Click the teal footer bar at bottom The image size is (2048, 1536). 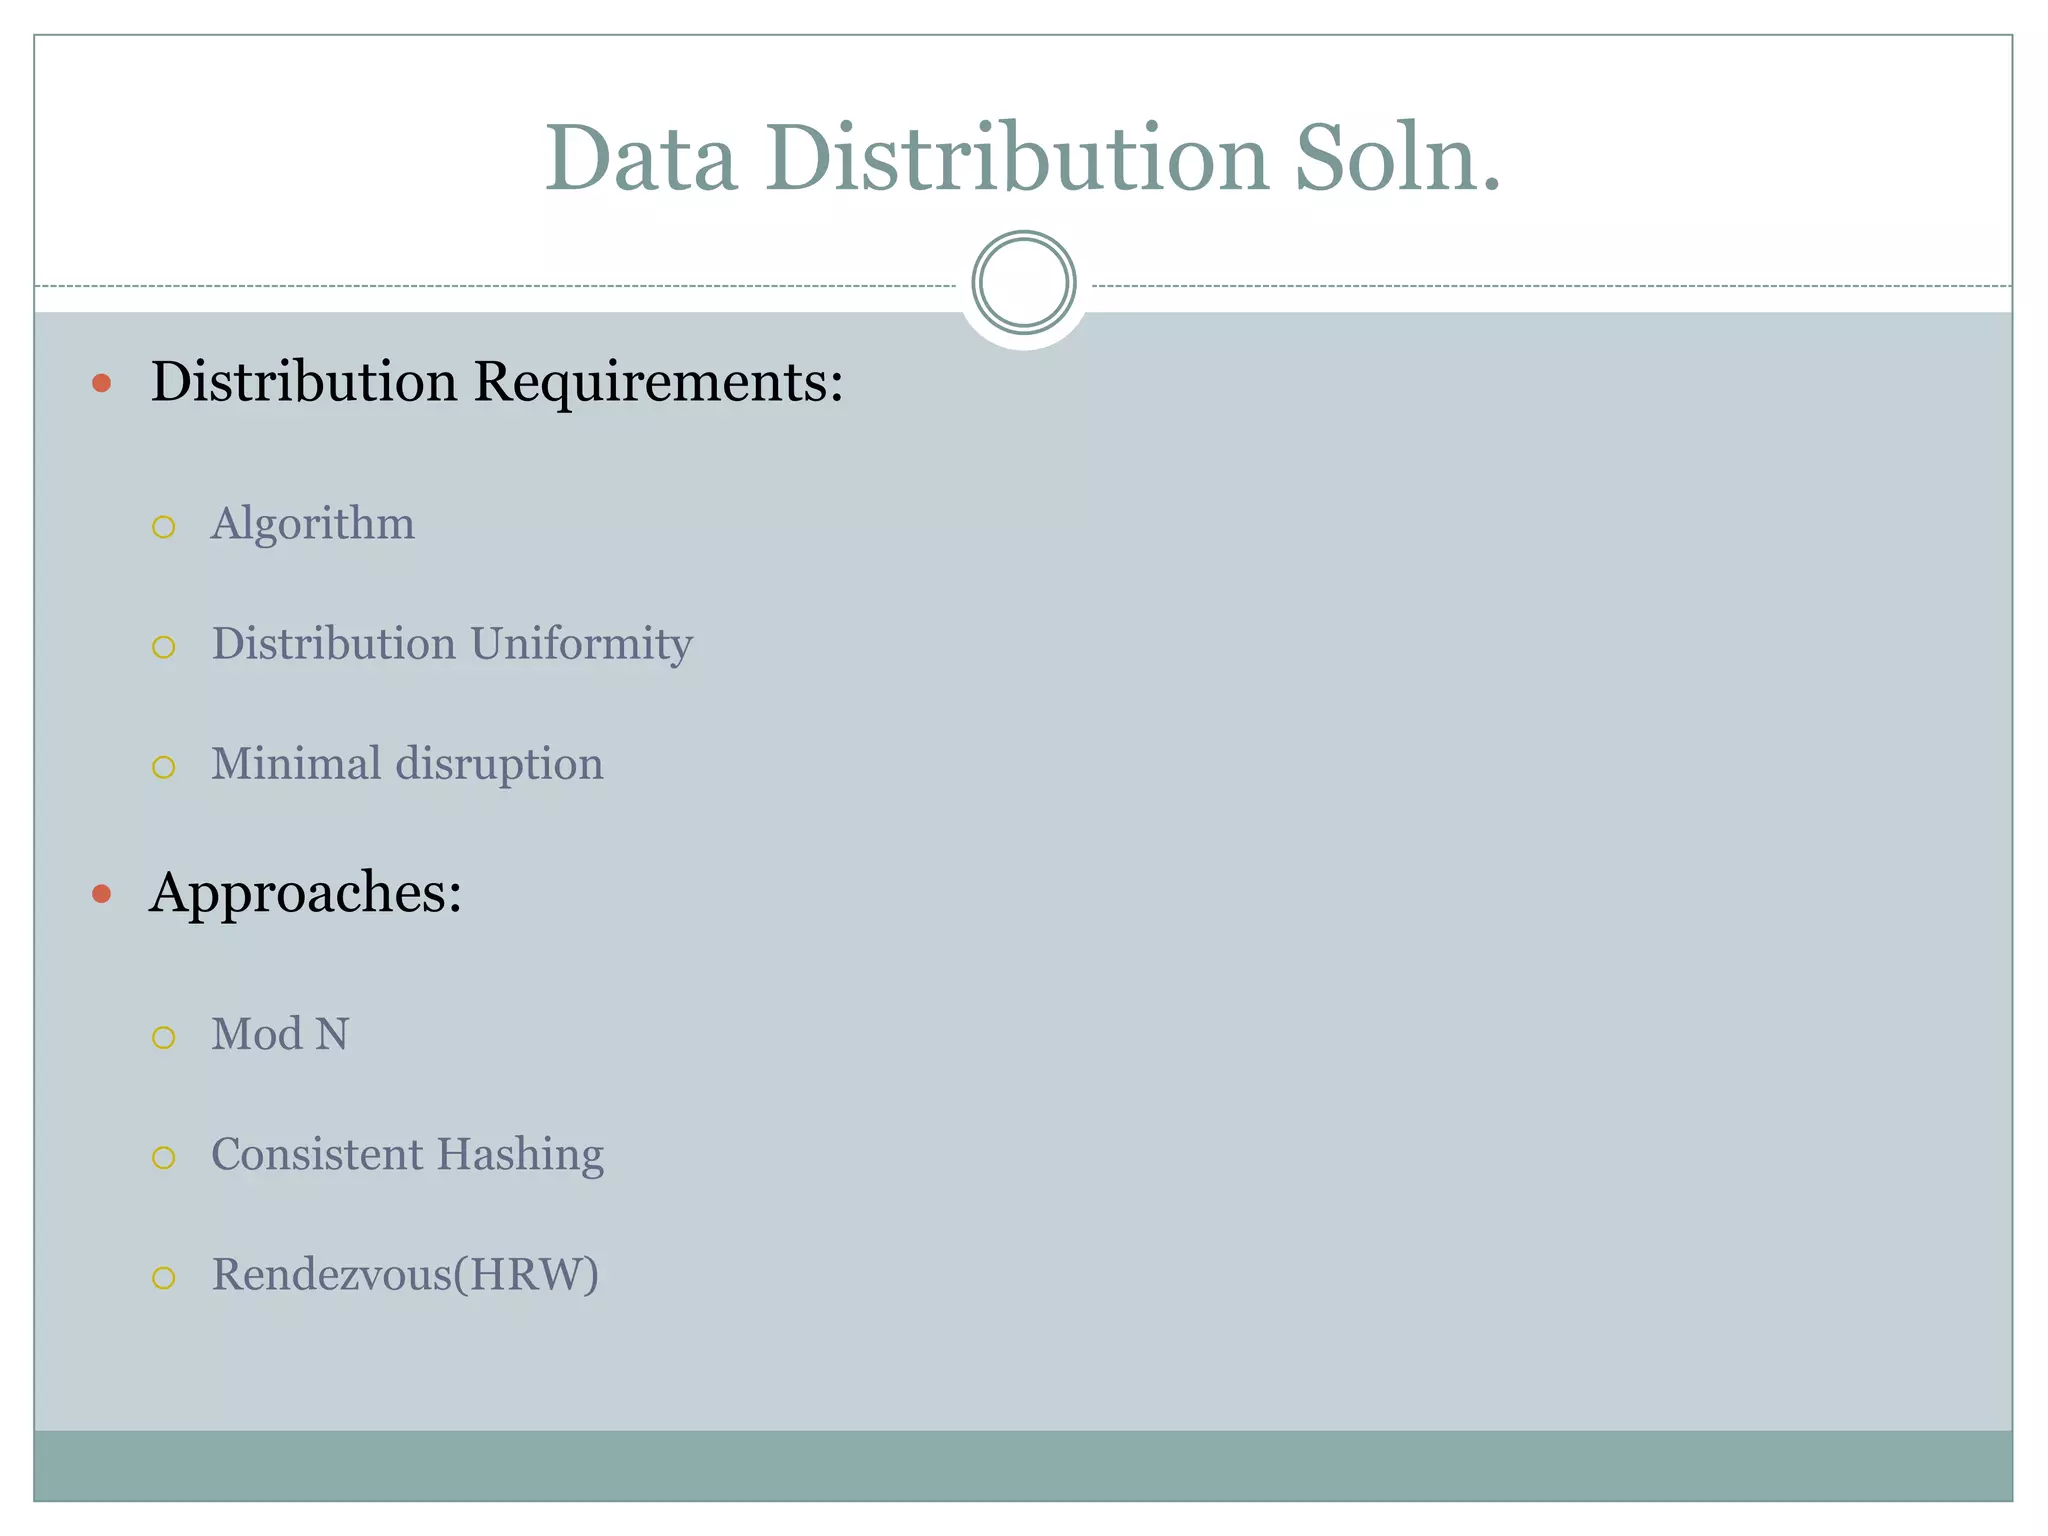tap(1022, 1465)
